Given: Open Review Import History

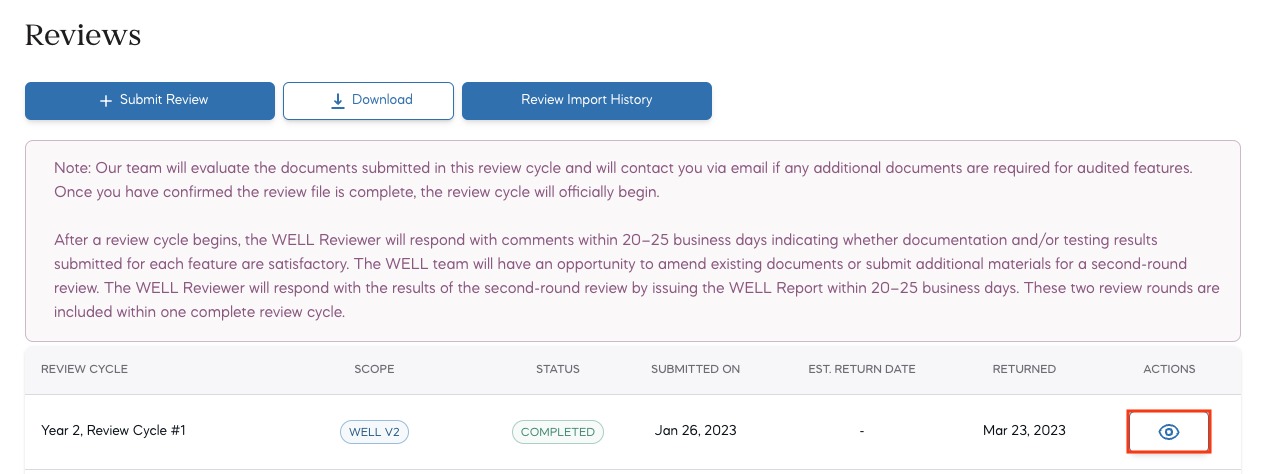Looking at the screenshot, I should 587,100.
